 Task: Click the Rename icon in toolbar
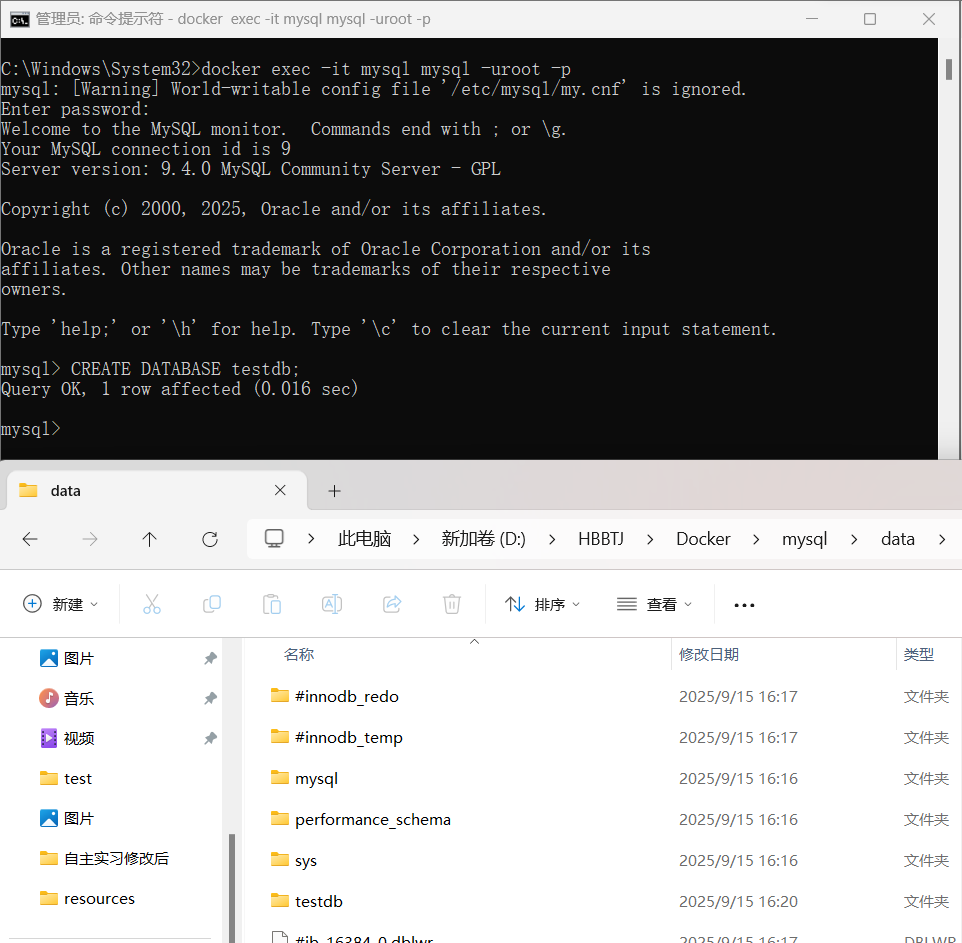click(332, 604)
